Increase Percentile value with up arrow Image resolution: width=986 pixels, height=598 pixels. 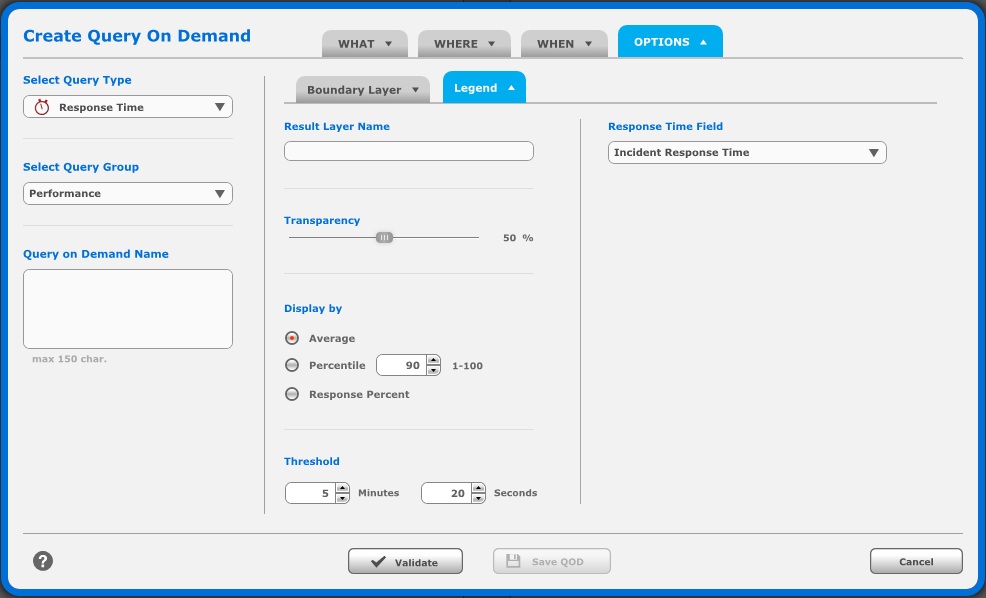[x=433, y=361]
